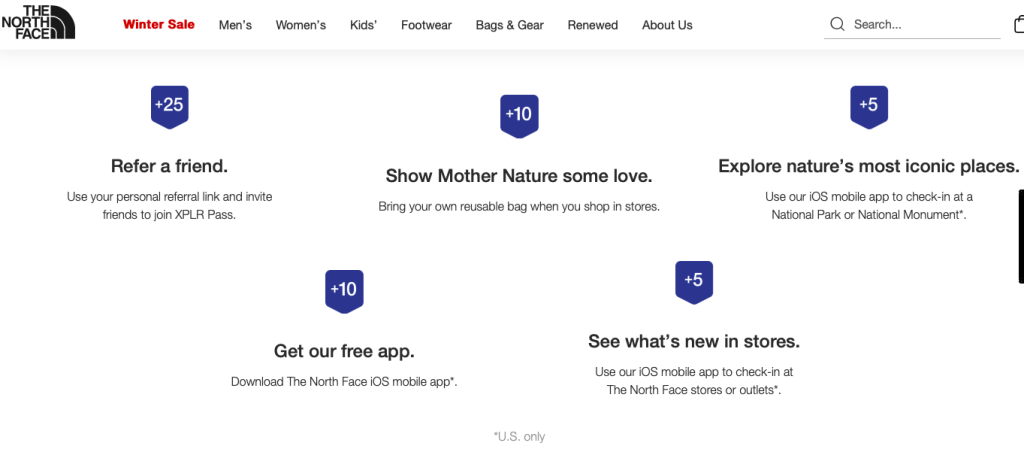Open the Winter Sale menu
The width and height of the screenshot is (1024, 452).
[159, 25]
